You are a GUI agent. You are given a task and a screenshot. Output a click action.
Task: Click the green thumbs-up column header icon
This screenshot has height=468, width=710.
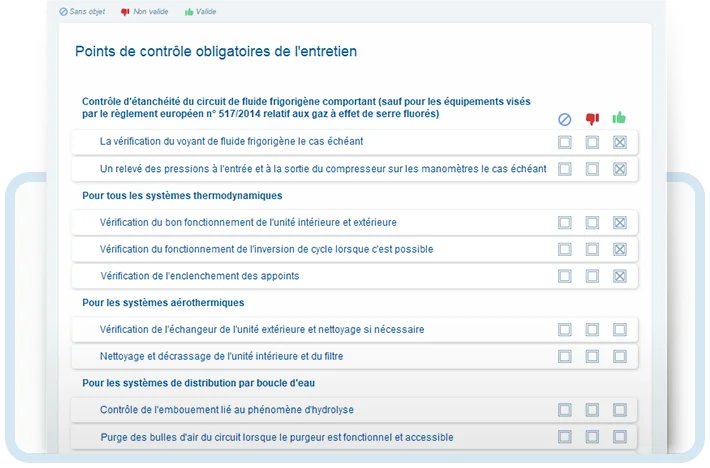(x=619, y=118)
